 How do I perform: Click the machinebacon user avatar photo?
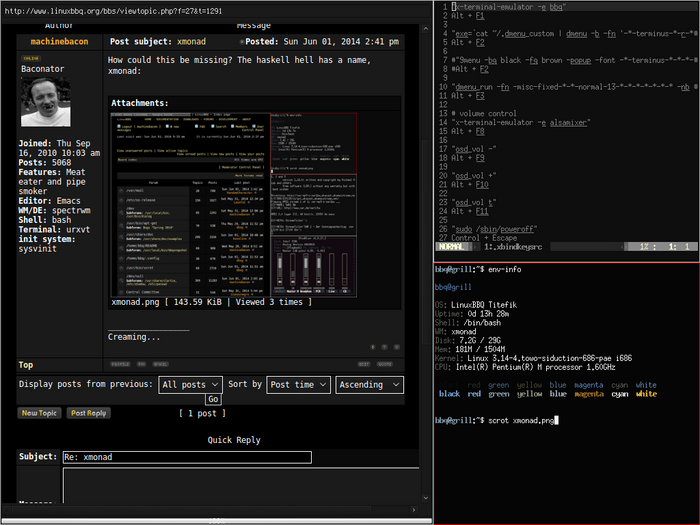click(46, 103)
